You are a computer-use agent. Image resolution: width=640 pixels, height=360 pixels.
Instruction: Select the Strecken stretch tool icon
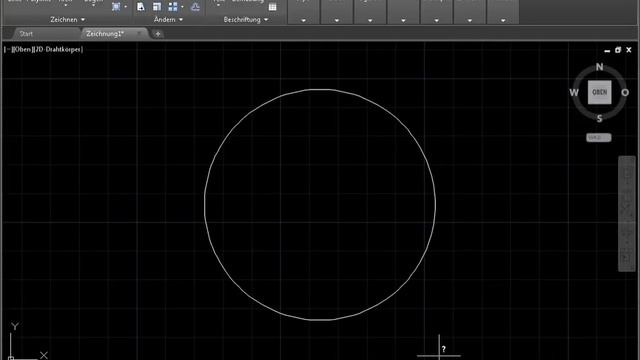pyautogui.click(x=141, y=7)
